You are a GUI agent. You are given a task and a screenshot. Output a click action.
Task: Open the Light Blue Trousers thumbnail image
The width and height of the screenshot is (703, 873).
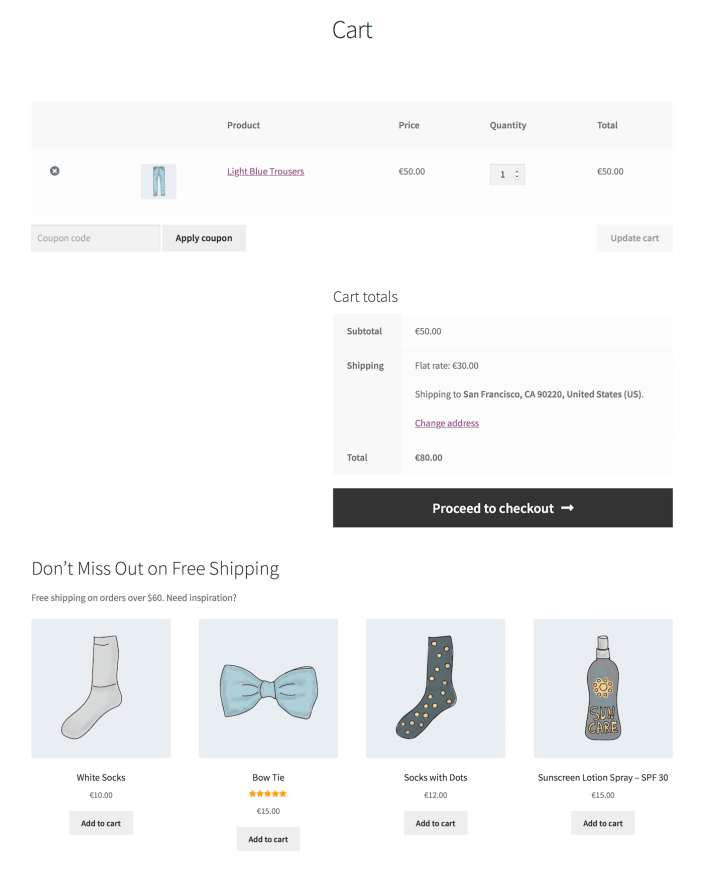pos(159,182)
